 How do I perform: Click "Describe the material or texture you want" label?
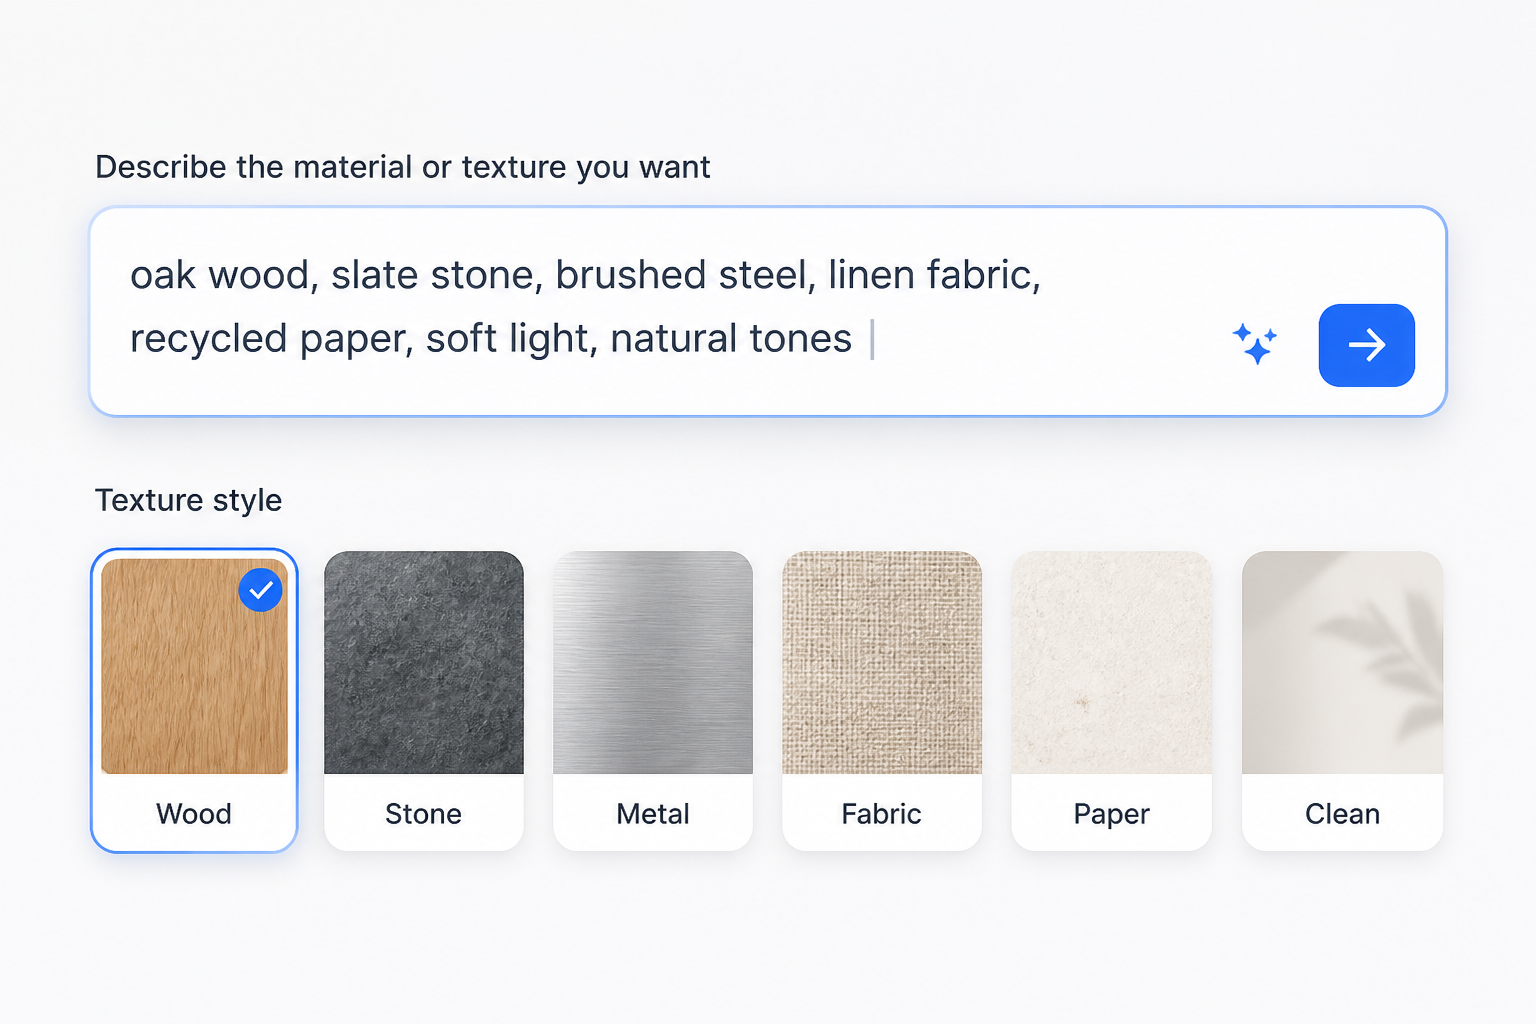[403, 167]
